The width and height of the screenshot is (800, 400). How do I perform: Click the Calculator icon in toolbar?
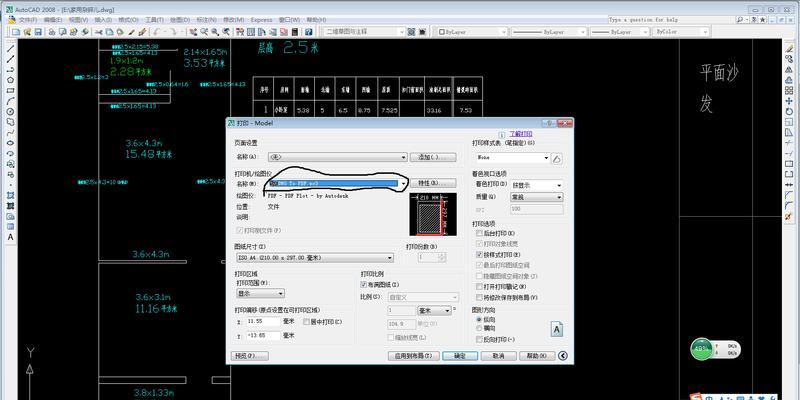click(294, 32)
